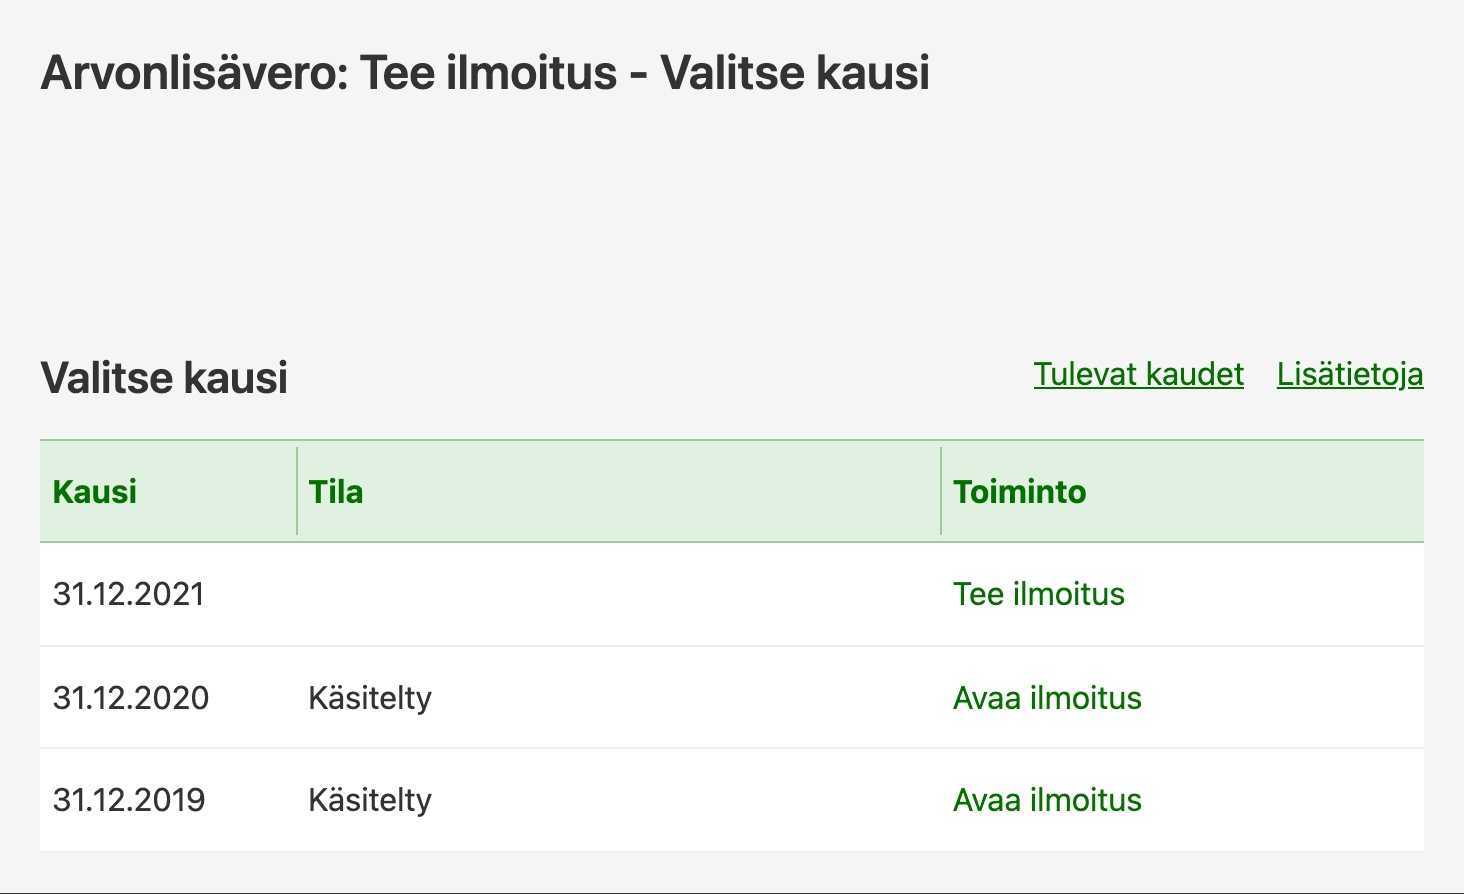The width and height of the screenshot is (1464, 894).
Task: Click the Käsitelty status in the 31.12.2020 row
Action: (x=370, y=698)
